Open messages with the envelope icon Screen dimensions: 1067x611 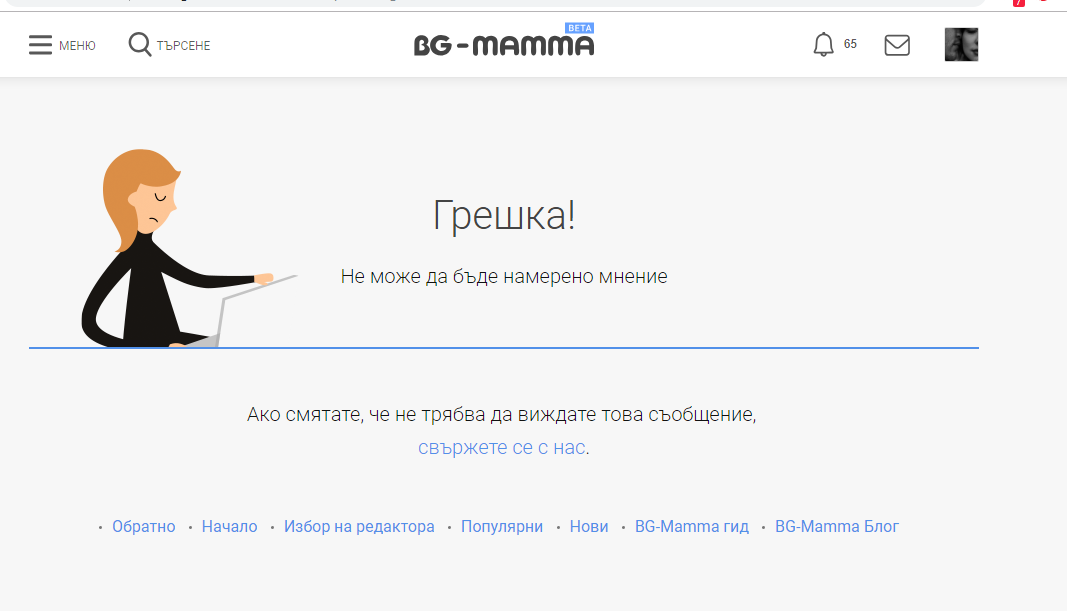(897, 45)
